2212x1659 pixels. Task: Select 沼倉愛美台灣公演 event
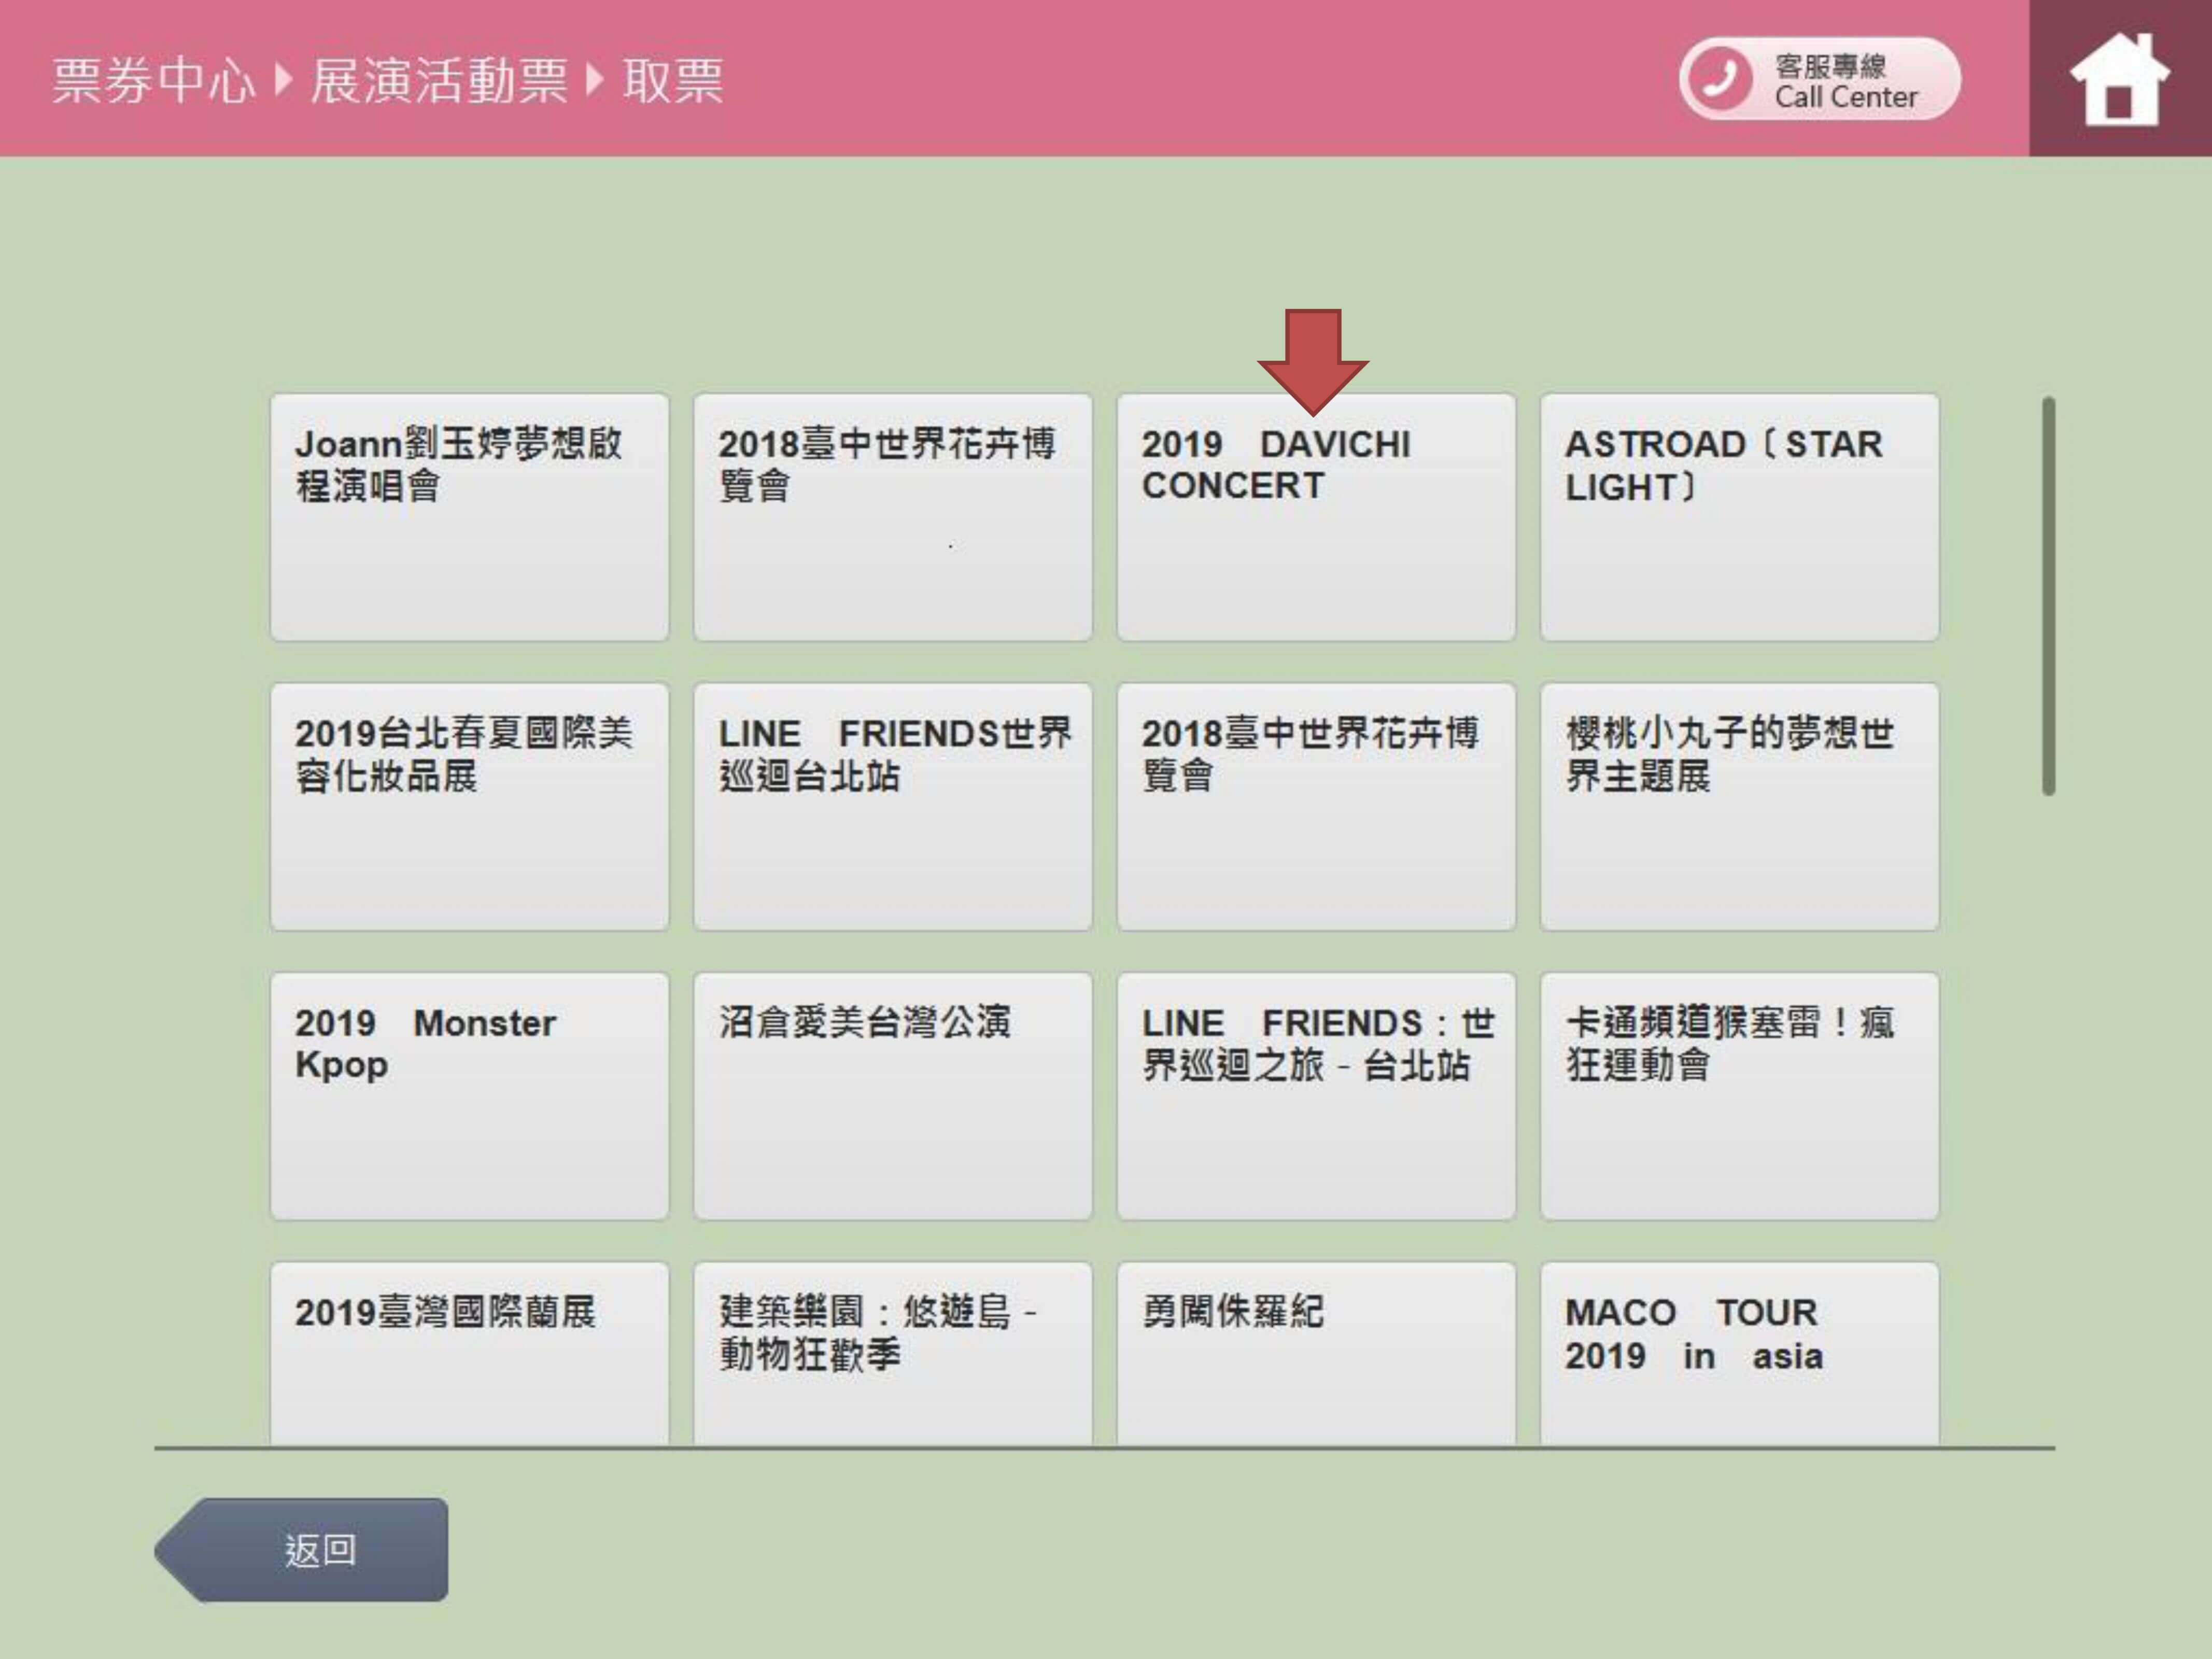click(x=893, y=1096)
